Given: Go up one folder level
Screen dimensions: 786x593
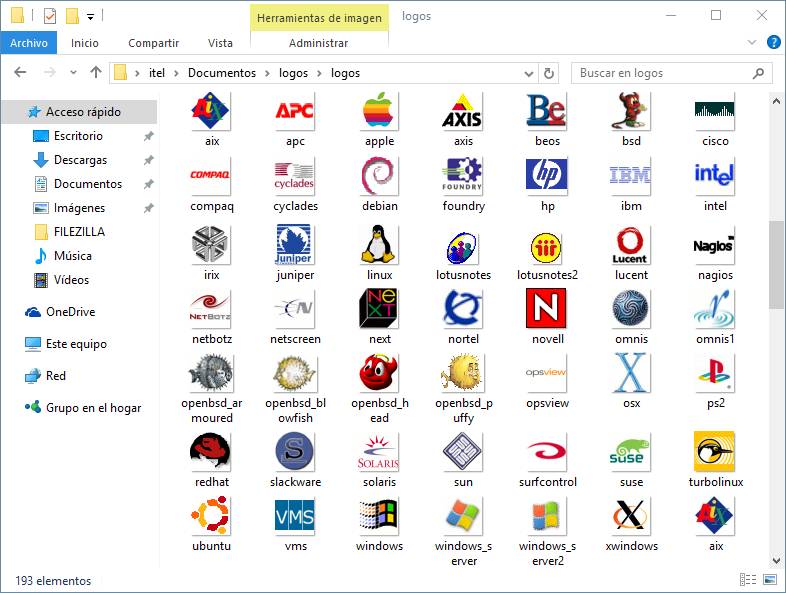Looking at the screenshot, I should point(96,73).
